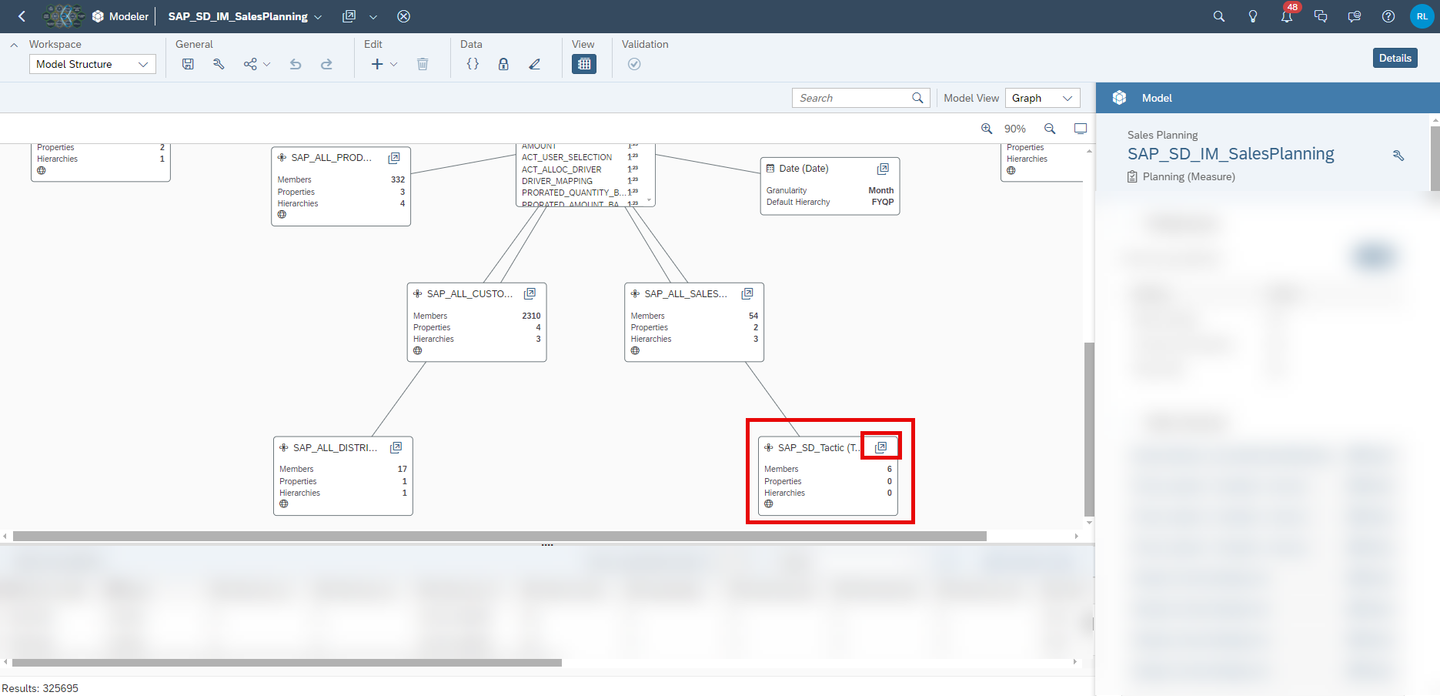Open the Date dimension link icon
The image size is (1440, 696).
click(x=883, y=169)
